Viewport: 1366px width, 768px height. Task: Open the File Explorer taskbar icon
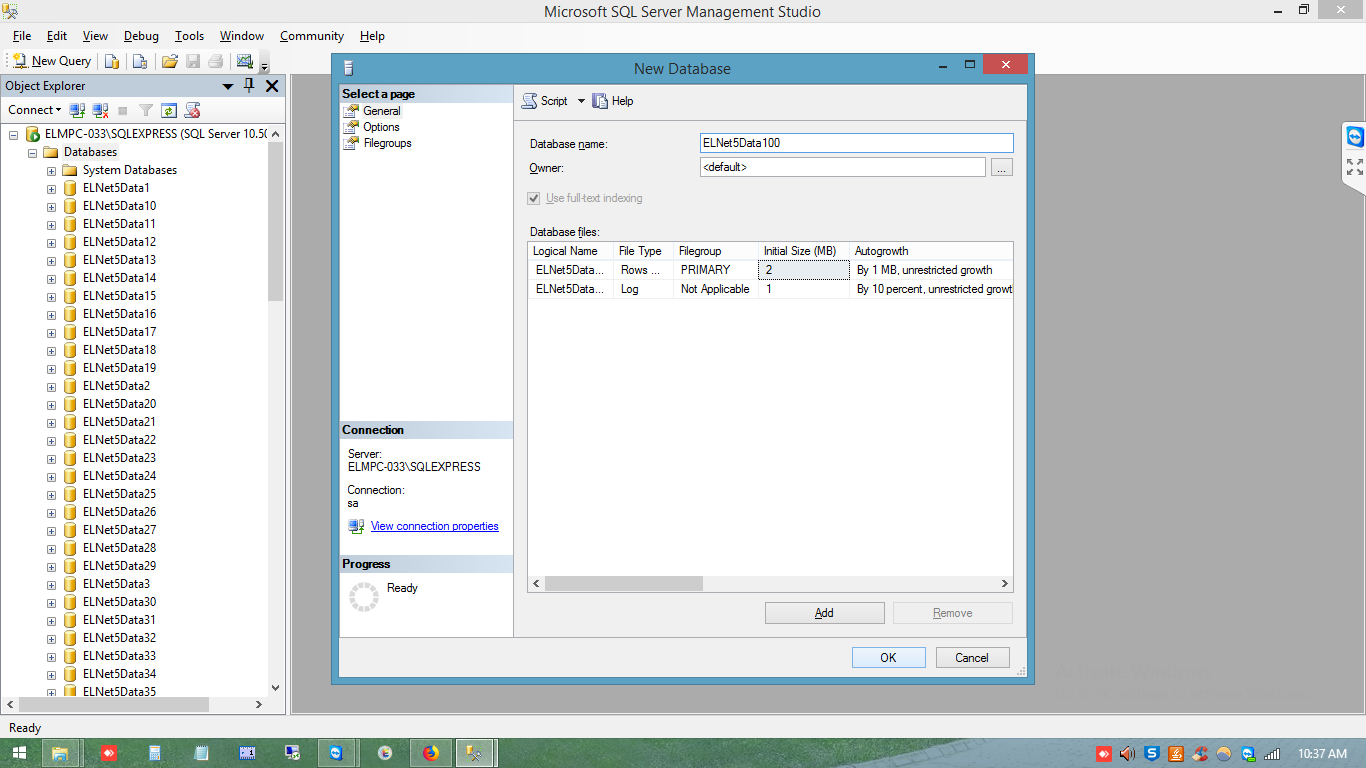coord(61,753)
